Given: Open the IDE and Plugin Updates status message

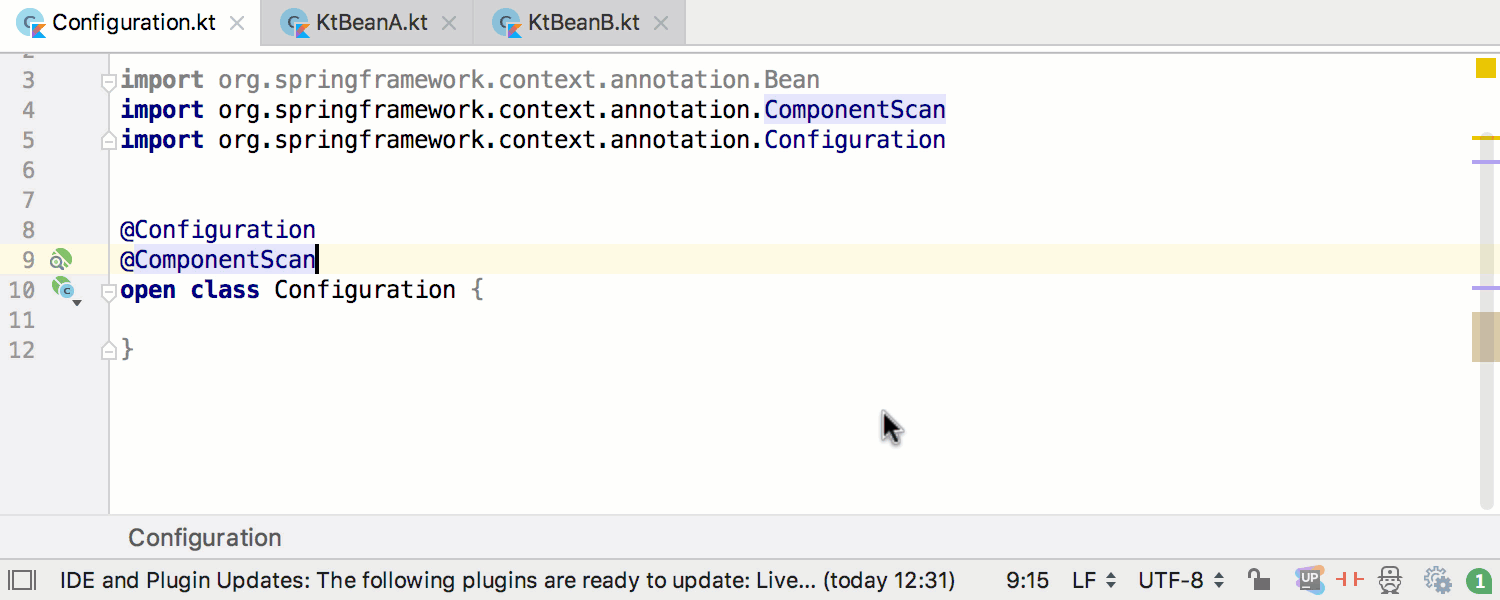Looking at the screenshot, I should [x=508, y=580].
